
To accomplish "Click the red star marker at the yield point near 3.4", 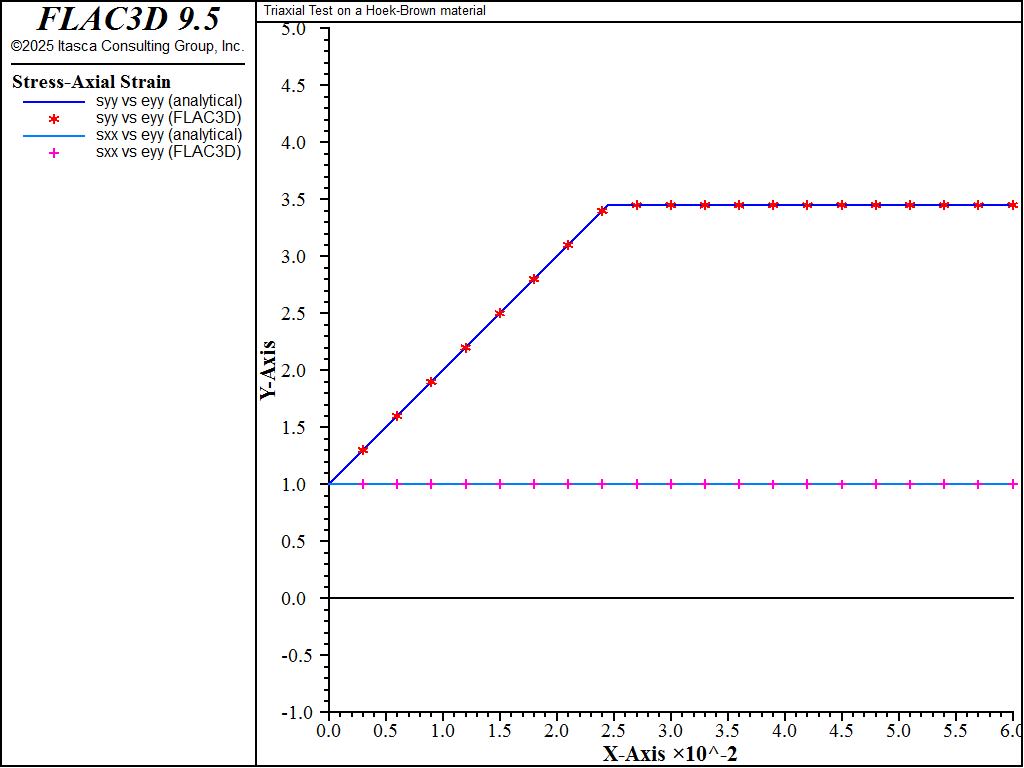I will [602, 211].
